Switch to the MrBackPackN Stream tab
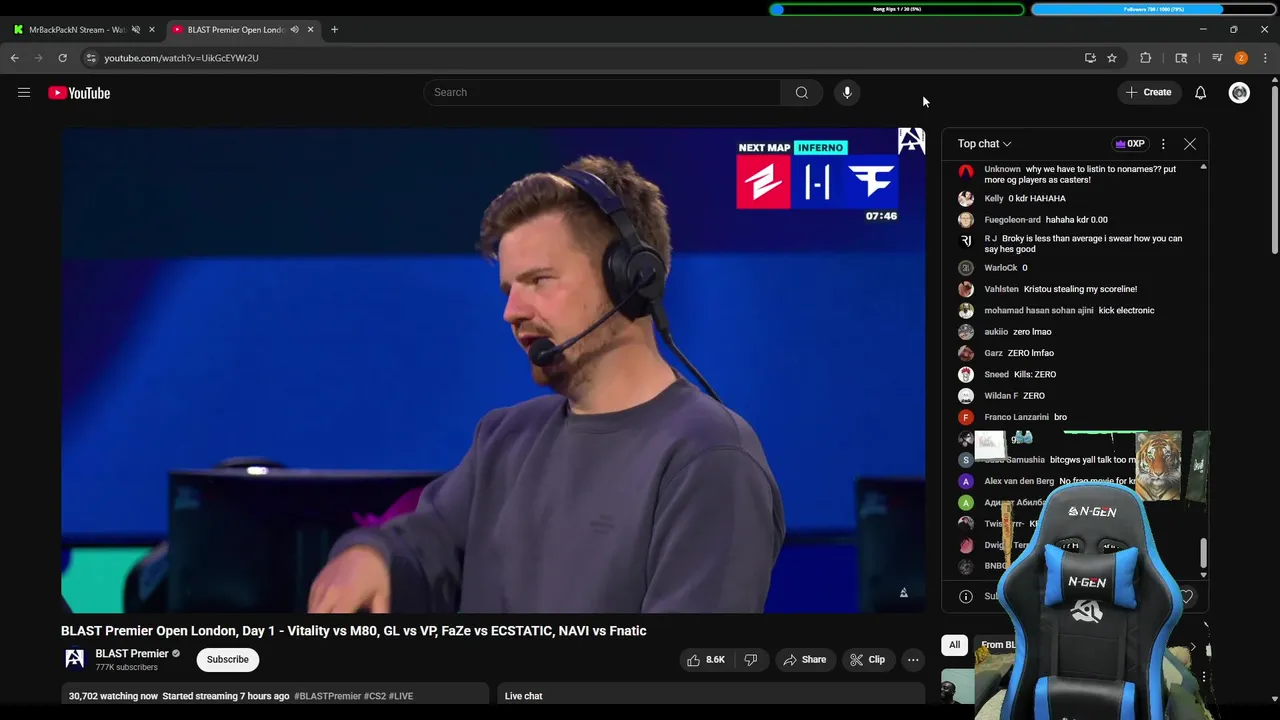The width and height of the screenshot is (1280, 720). (x=75, y=30)
